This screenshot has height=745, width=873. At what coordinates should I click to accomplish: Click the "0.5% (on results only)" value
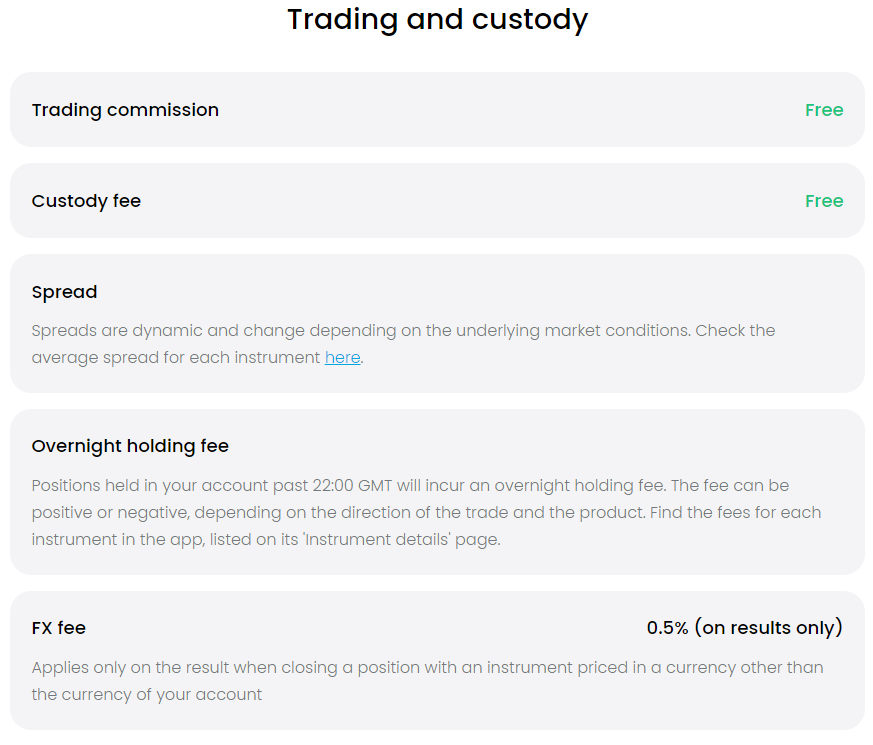(x=744, y=628)
